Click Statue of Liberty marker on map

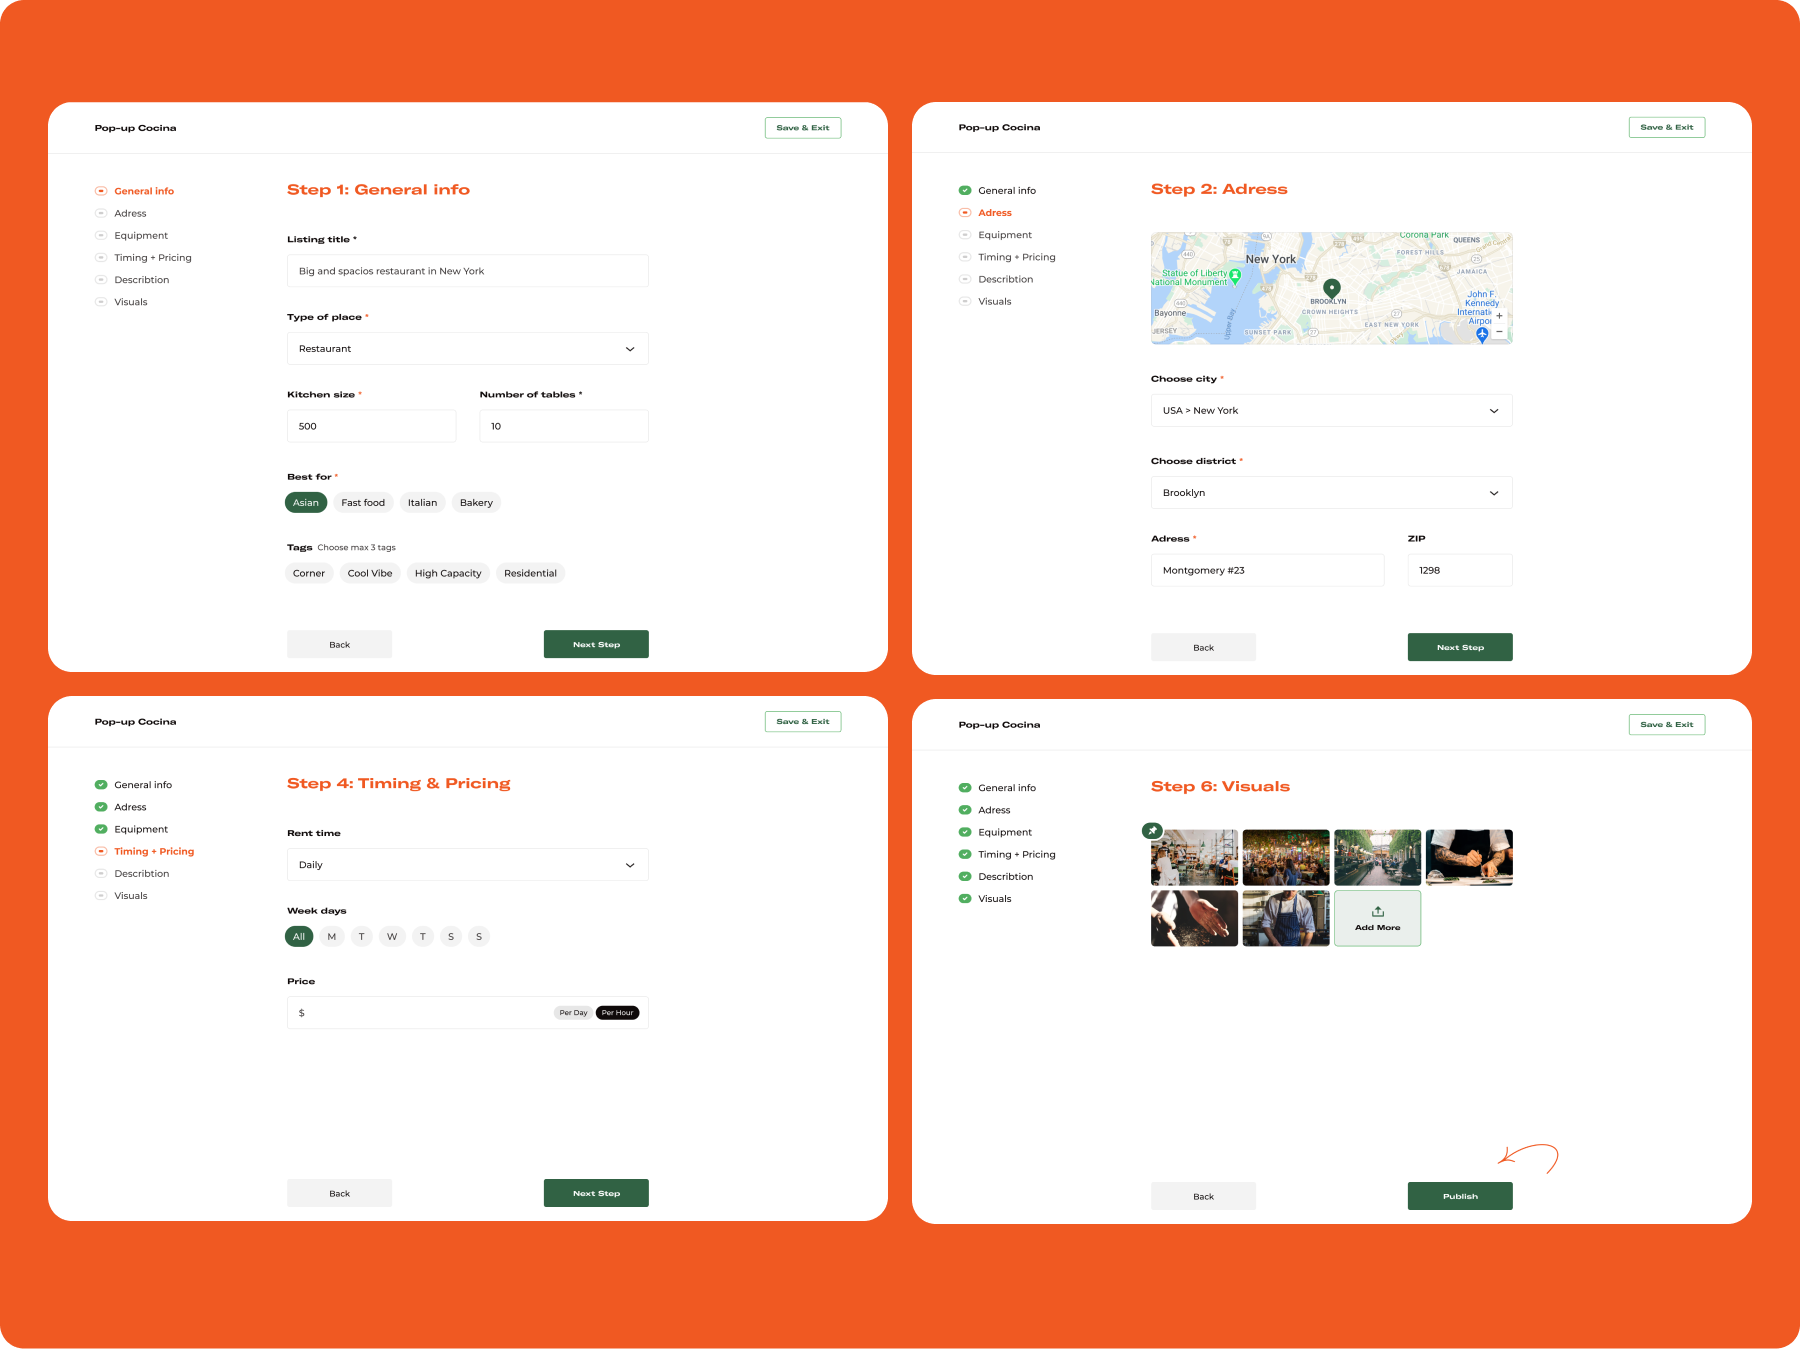(x=1235, y=276)
